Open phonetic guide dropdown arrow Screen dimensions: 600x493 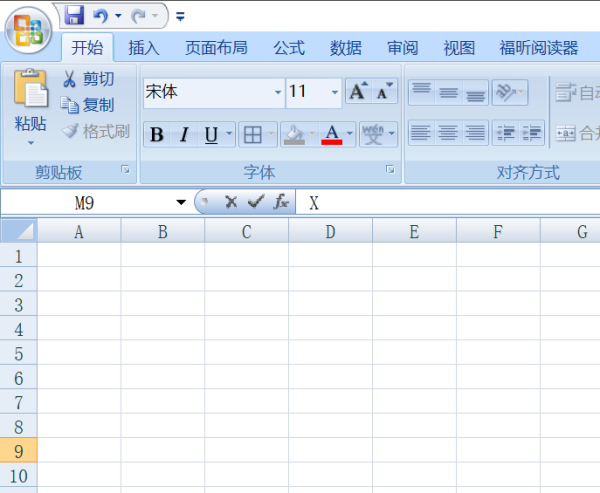[392, 134]
